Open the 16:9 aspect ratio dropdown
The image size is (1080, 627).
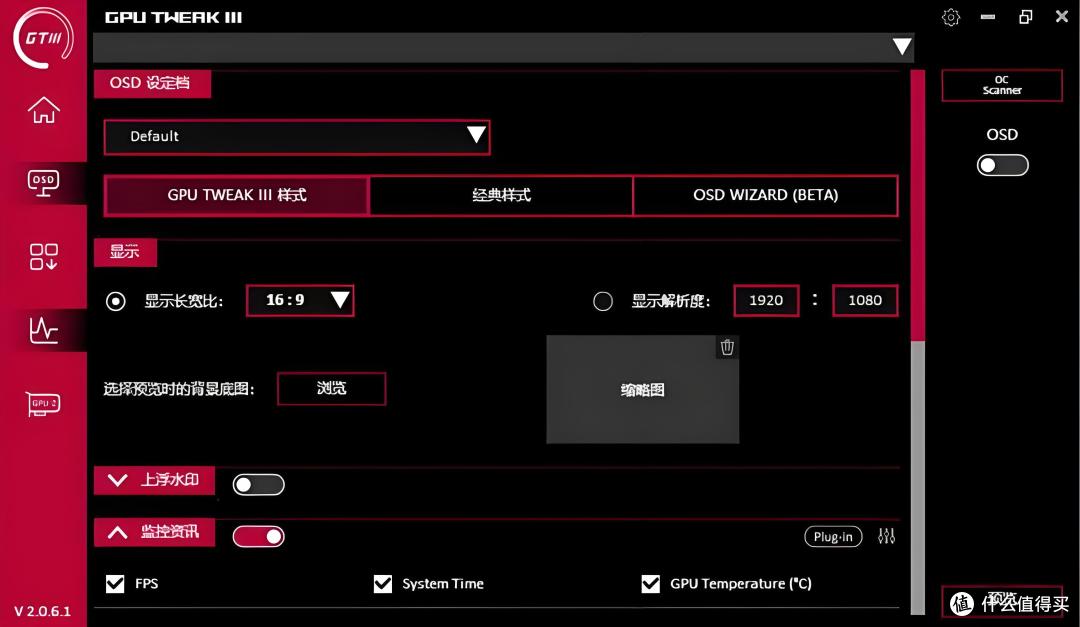point(300,300)
